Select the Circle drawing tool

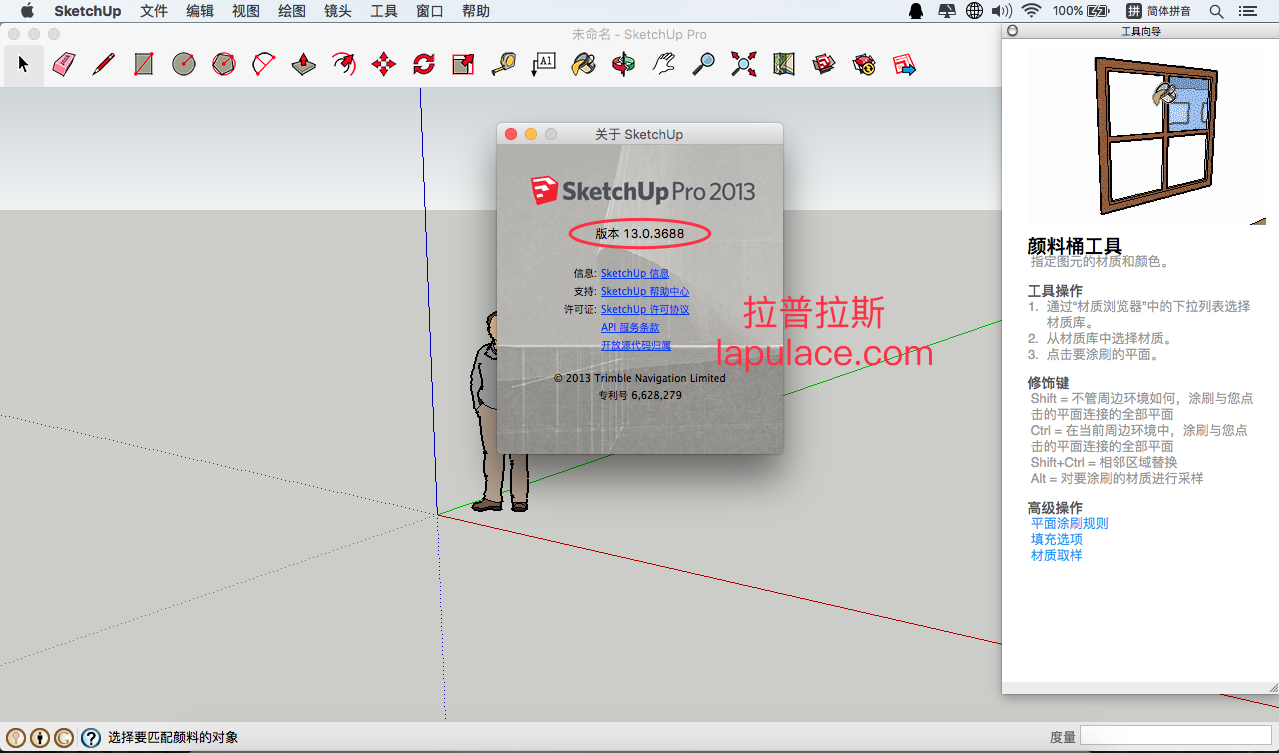coord(183,65)
